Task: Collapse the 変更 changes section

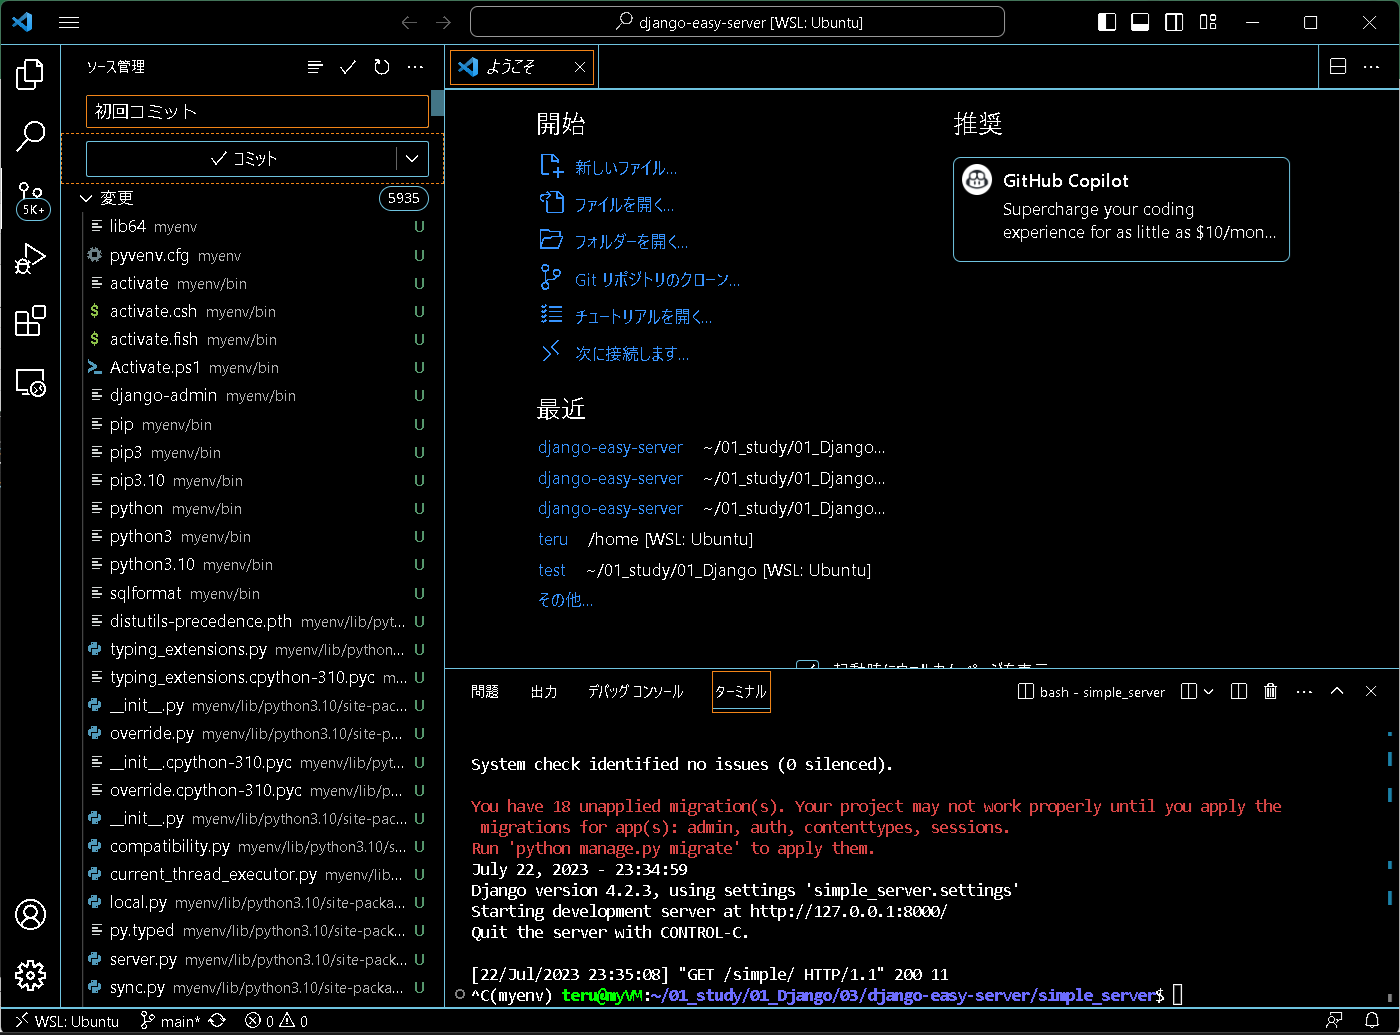Action: click(x=86, y=198)
